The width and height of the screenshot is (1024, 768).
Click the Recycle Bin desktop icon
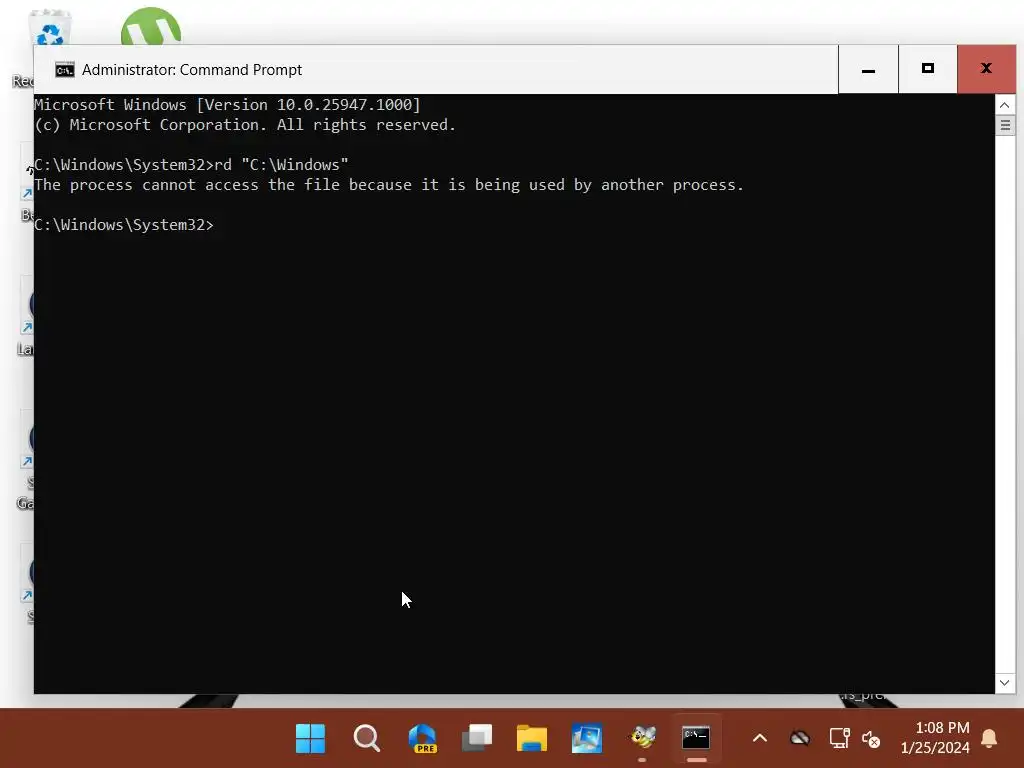pos(50,29)
